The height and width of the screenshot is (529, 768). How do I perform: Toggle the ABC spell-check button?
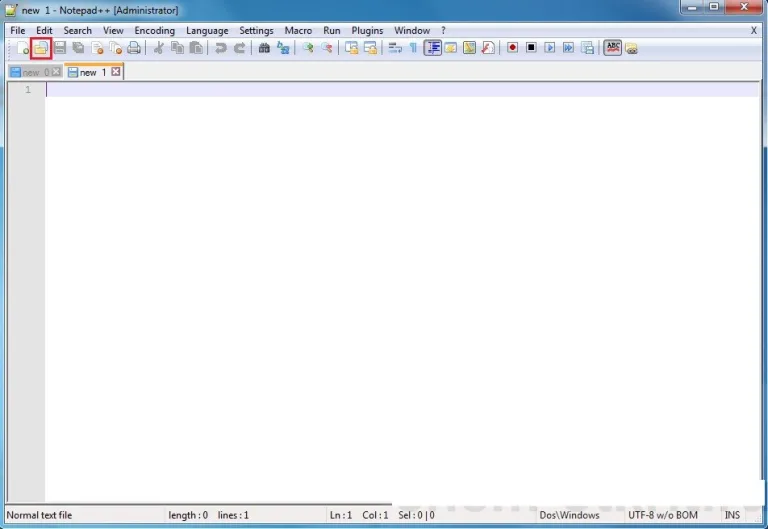tap(612, 48)
